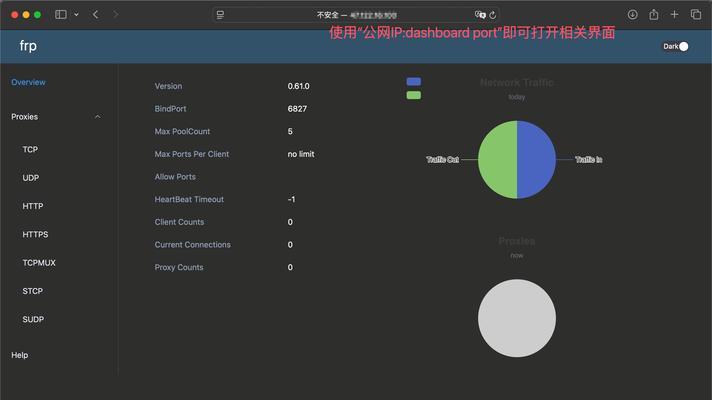This screenshot has width=712, height=400.
Task: Close the window with the red button
Action: [x=15, y=15]
